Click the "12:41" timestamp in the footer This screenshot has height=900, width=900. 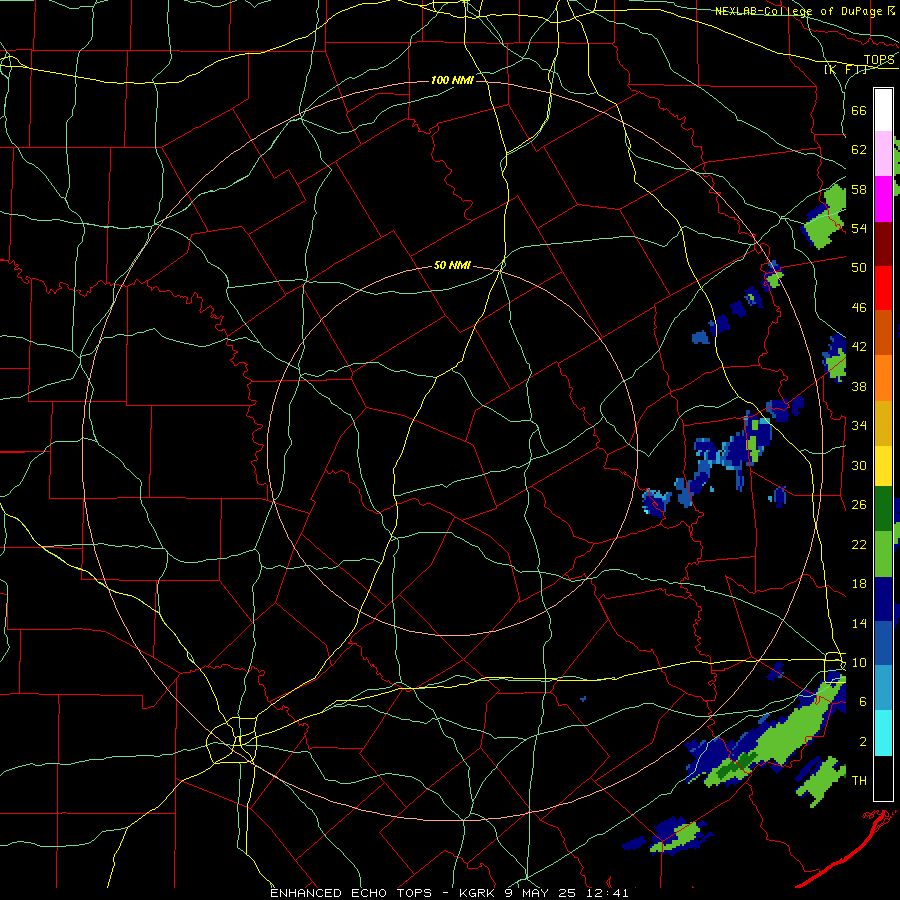(607, 893)
